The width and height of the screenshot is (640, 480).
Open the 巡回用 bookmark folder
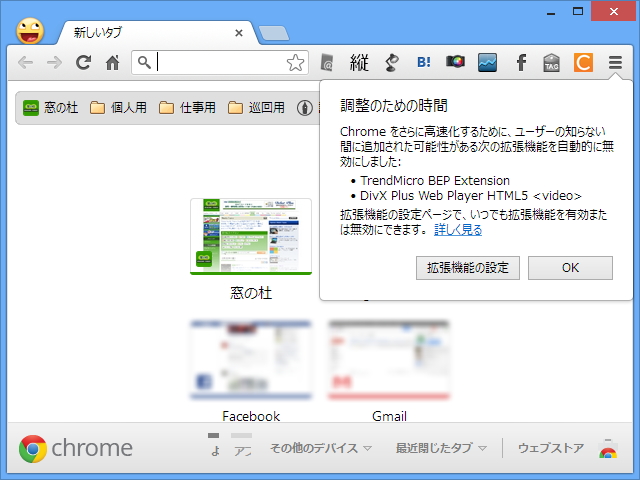point(256,108)
